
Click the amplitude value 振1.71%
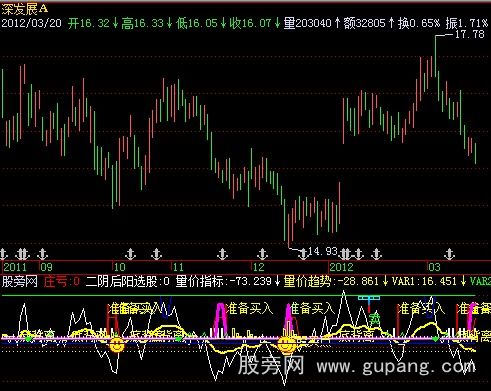click(x=467, y=23)
